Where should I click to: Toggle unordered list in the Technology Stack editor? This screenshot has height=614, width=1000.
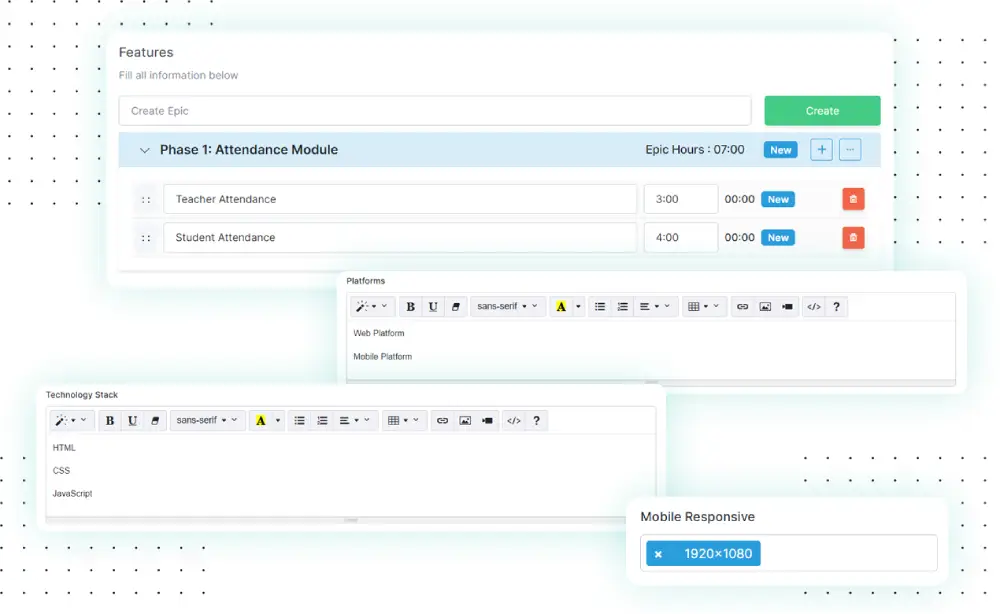coord(299,421)
